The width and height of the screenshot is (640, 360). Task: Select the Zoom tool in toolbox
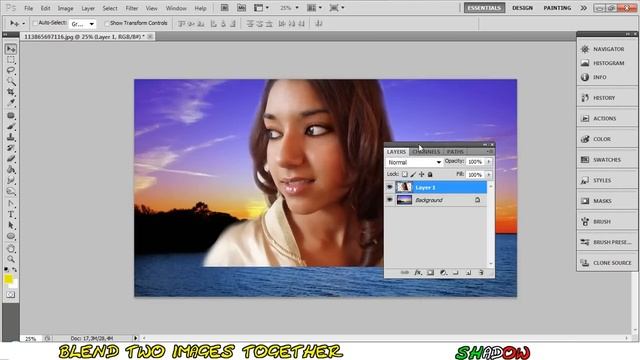pyautogui.click(x=11, y=260)
